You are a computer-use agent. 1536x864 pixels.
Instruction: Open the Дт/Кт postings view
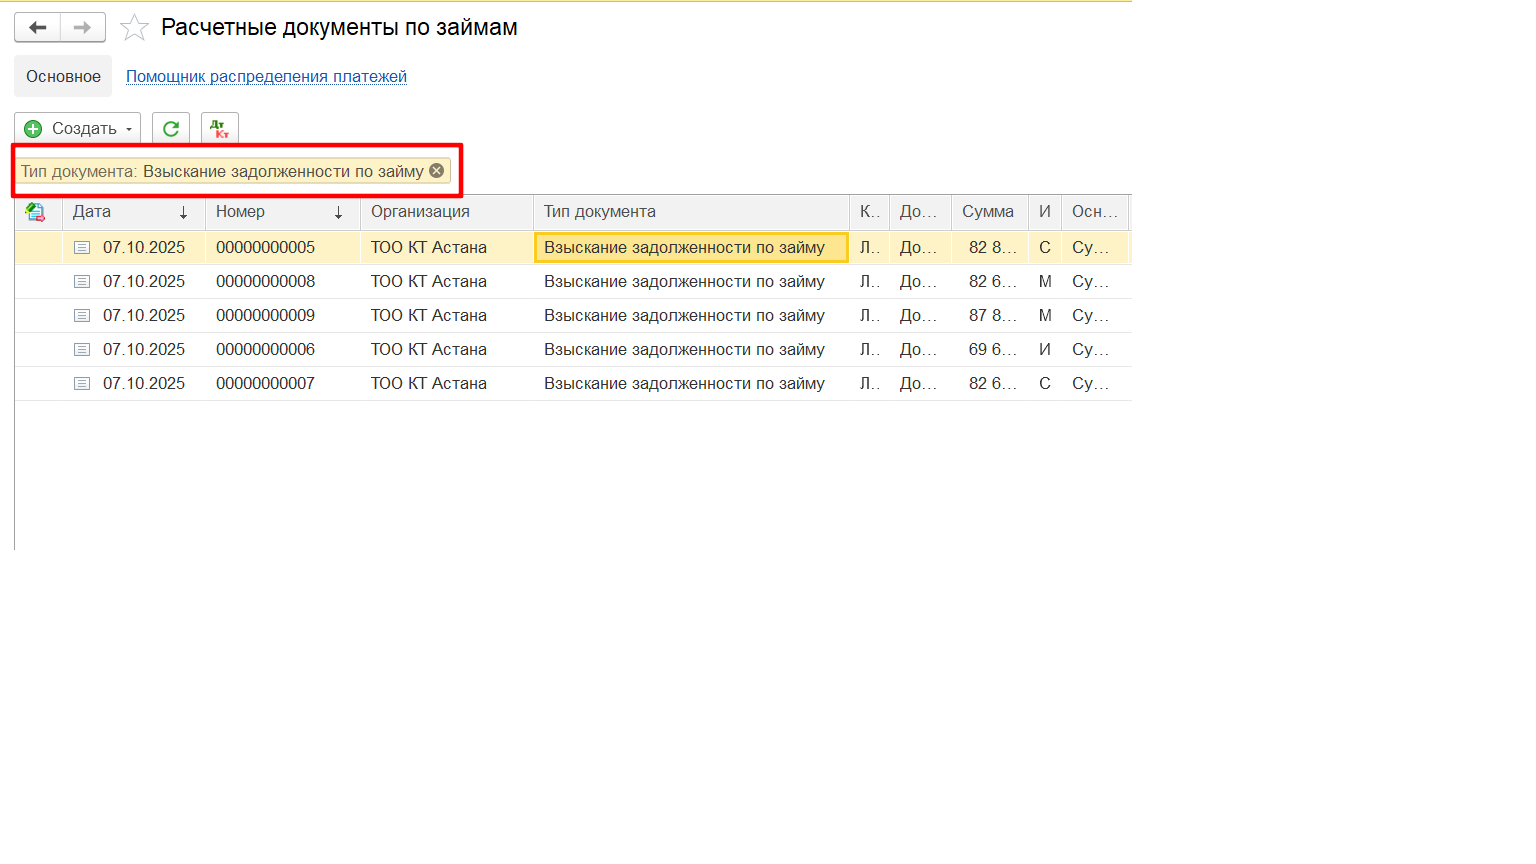pyautogui.click(x=220, y=128)
